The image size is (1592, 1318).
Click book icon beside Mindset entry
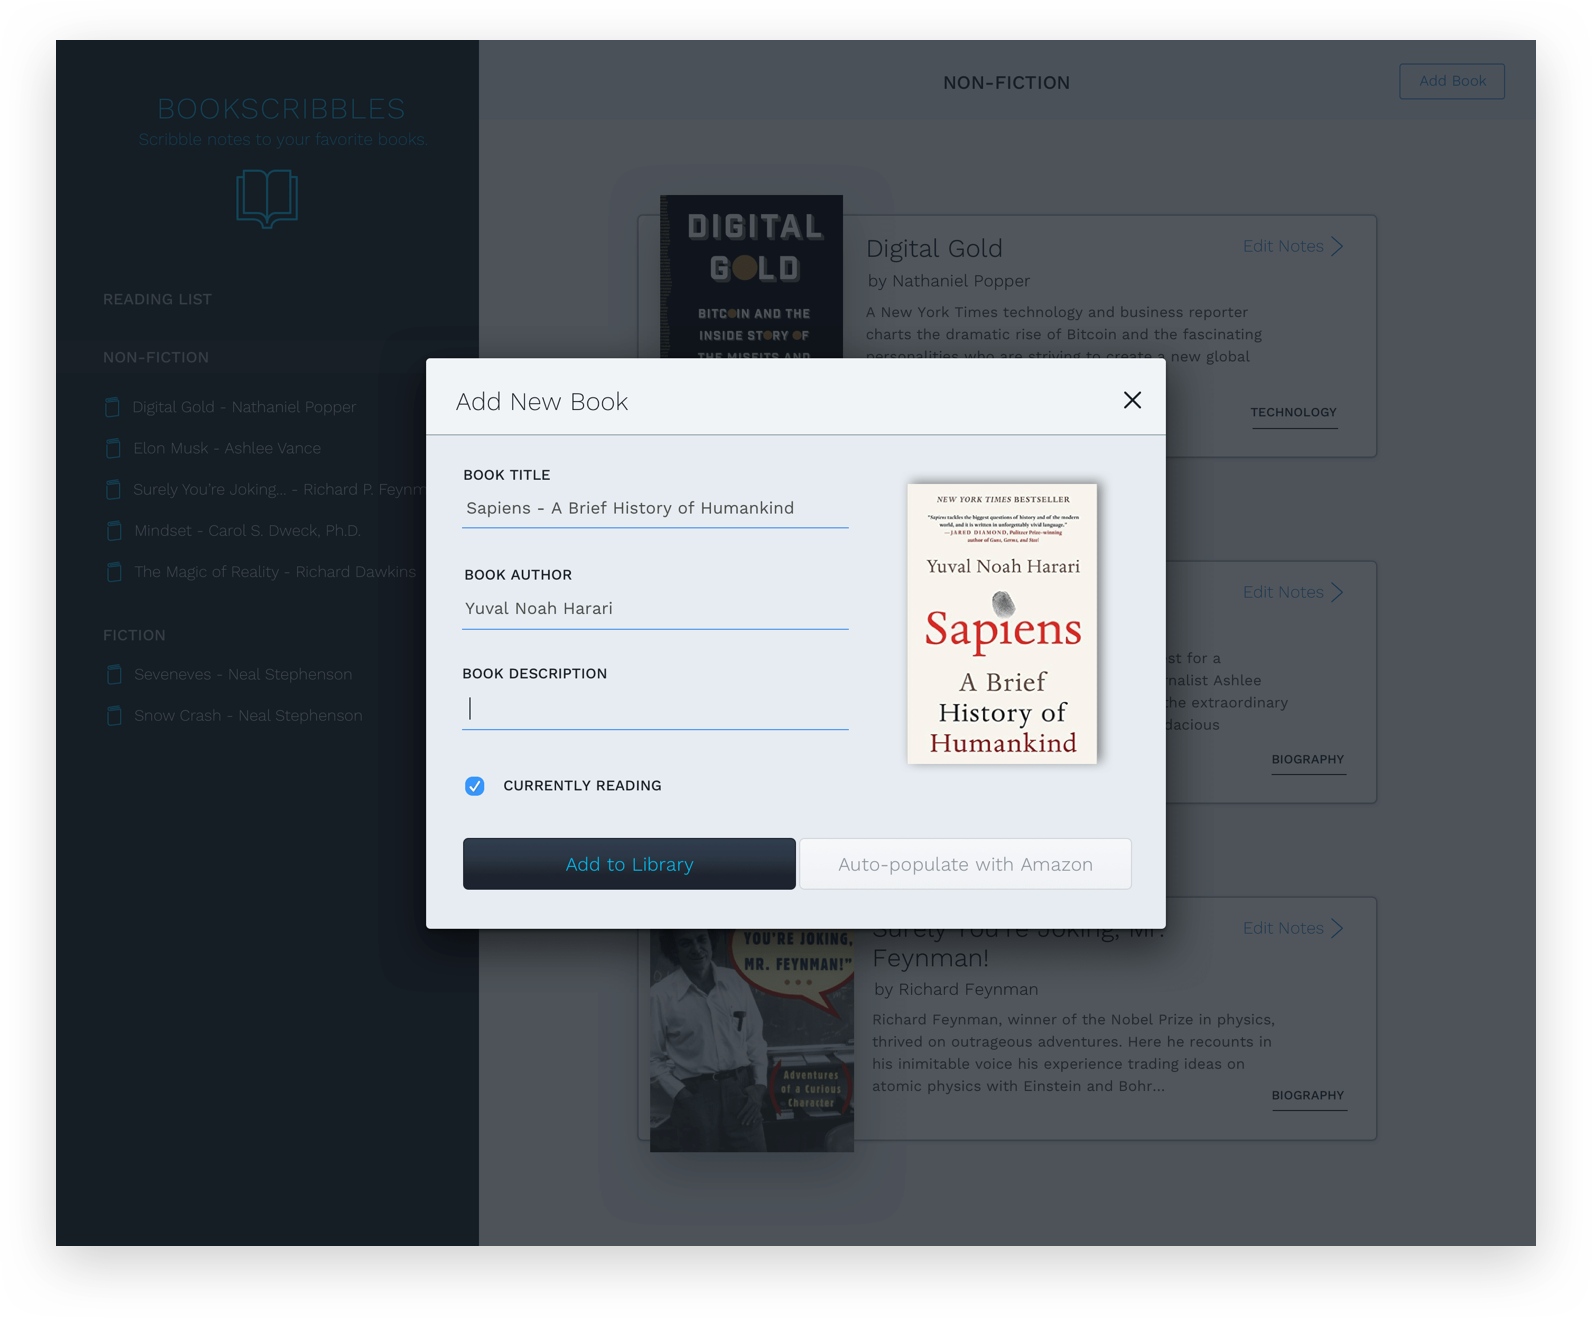tap(113, 530)
